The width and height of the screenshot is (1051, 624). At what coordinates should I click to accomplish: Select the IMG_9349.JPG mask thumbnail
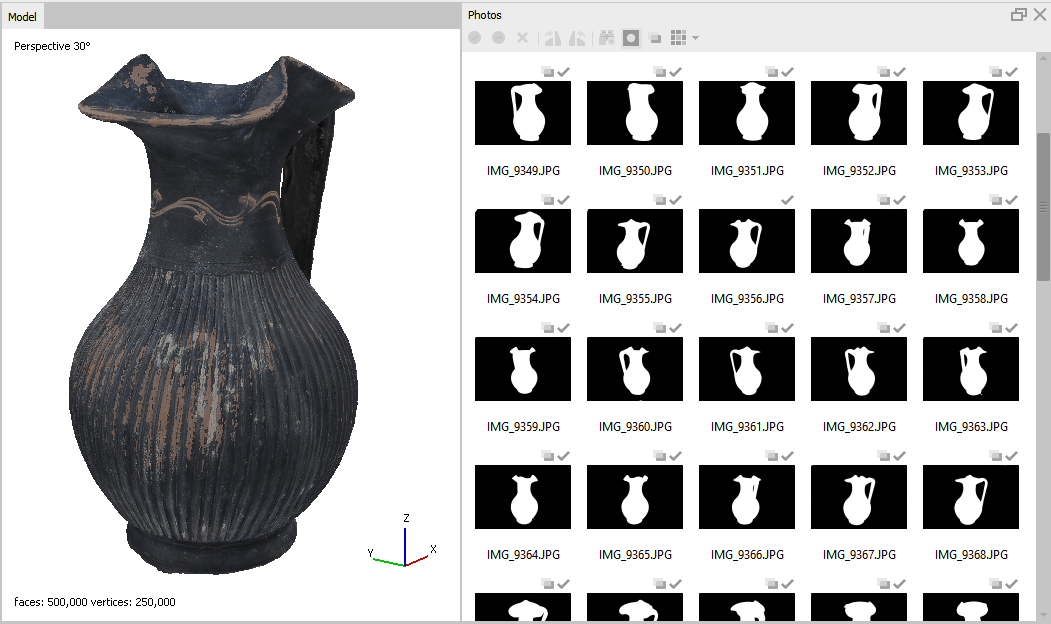(x=523, y=113)
